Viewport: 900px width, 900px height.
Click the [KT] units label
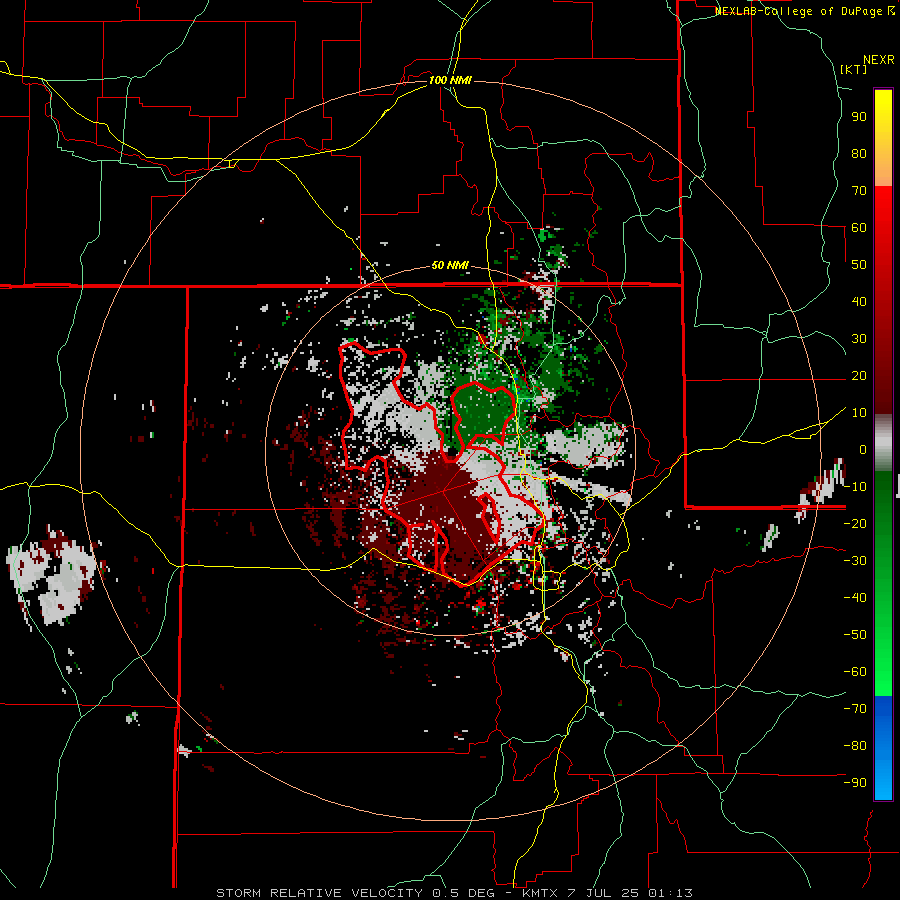[x=854, y=69]
